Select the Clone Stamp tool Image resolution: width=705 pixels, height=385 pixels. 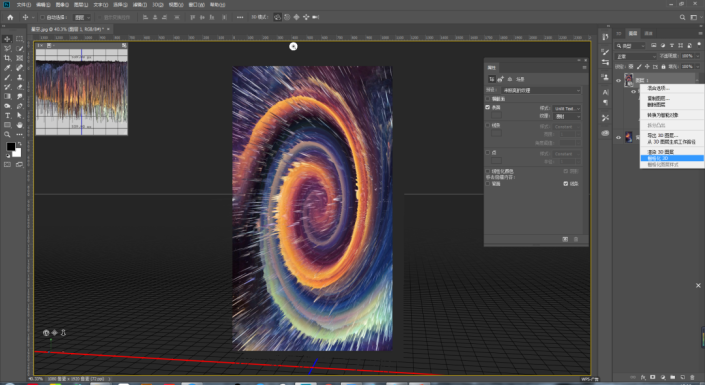tap(20, 77)
